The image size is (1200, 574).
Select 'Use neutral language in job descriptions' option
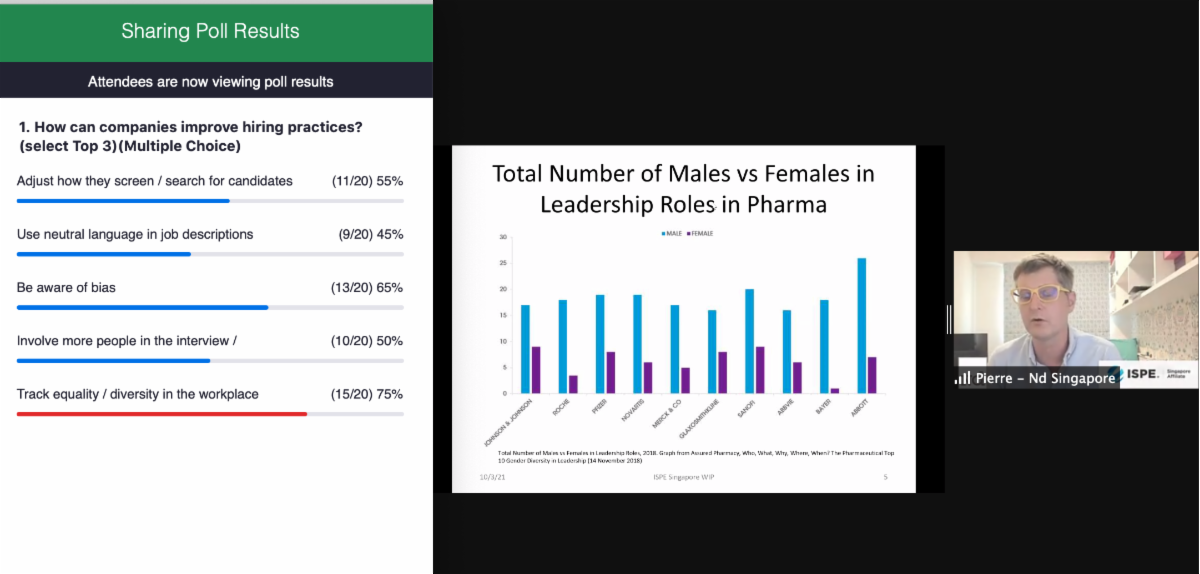click(x=135, y=234)
